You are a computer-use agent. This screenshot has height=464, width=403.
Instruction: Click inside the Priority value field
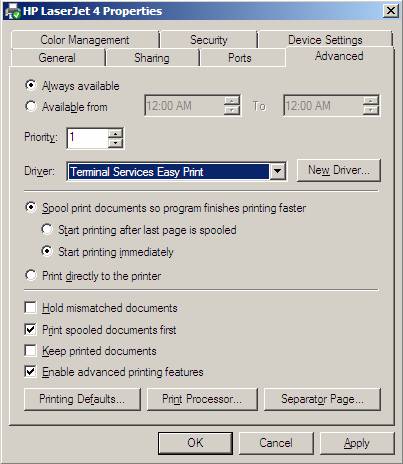[88, 138]
